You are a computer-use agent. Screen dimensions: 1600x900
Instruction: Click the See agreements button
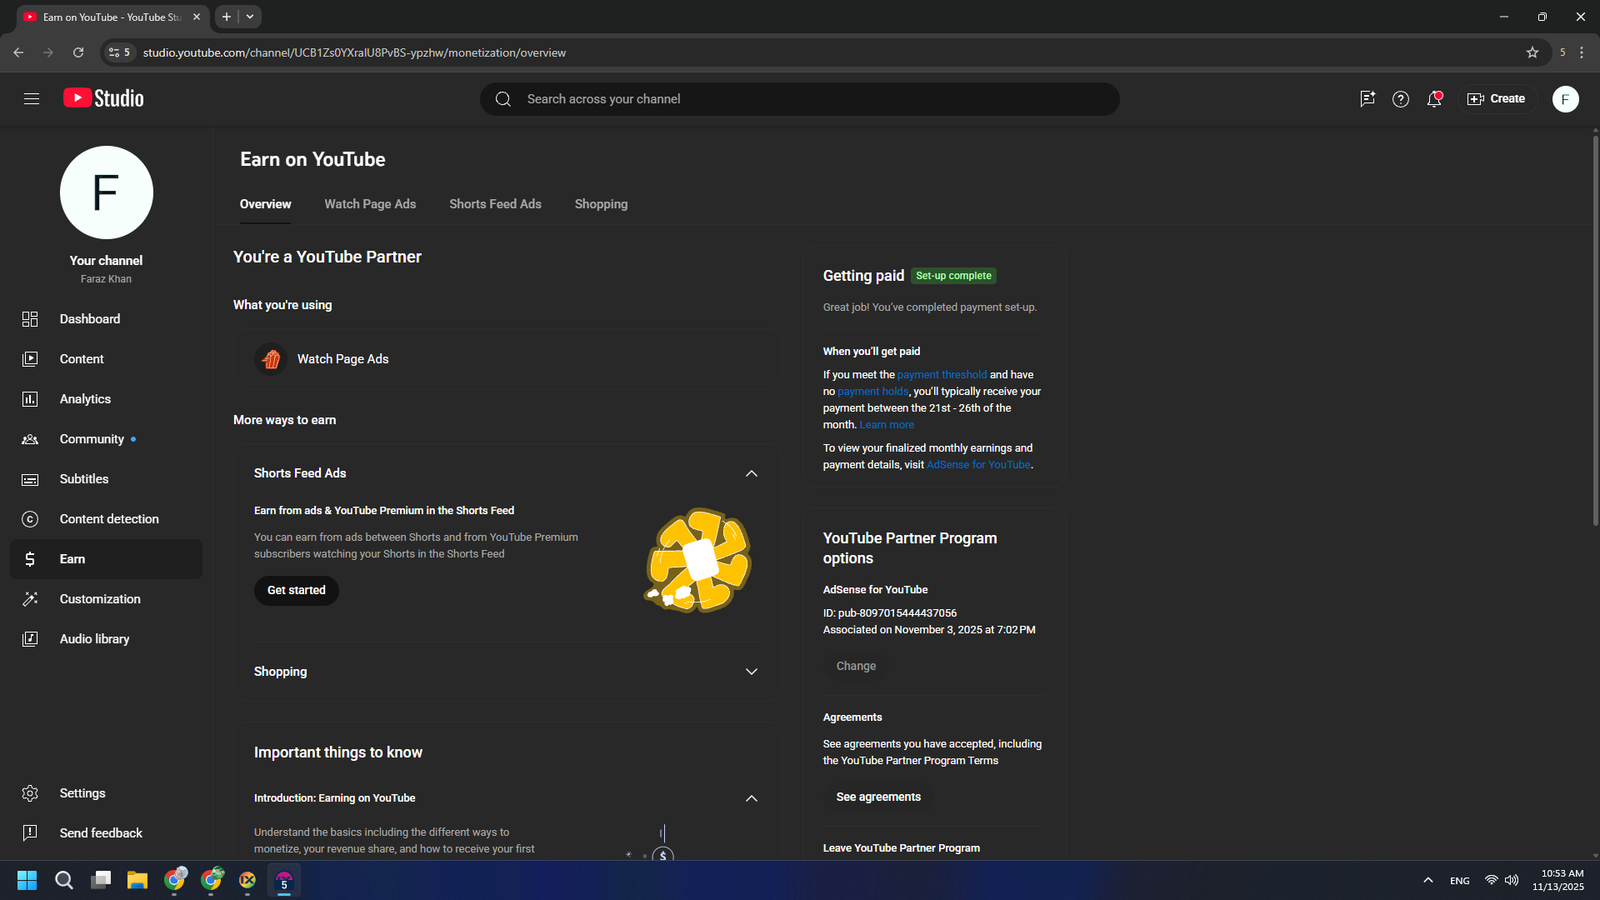coord(878,797)
